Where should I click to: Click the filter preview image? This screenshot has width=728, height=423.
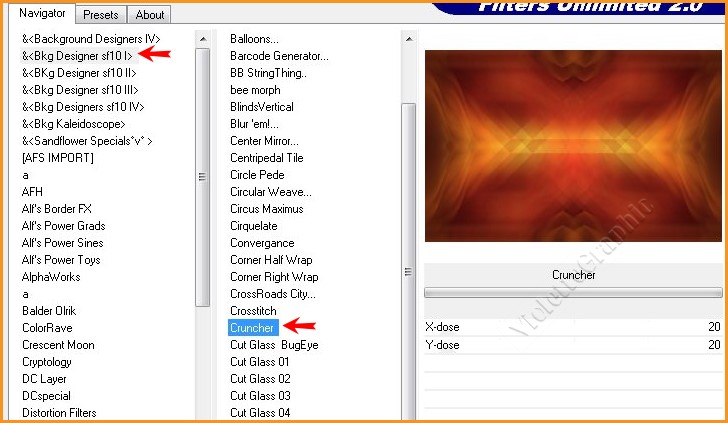click(573, 146)
